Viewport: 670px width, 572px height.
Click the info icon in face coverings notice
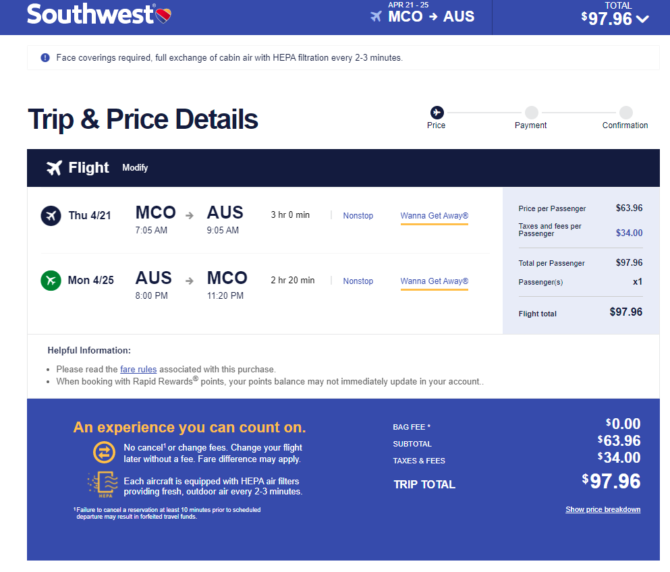coord(45,58)
